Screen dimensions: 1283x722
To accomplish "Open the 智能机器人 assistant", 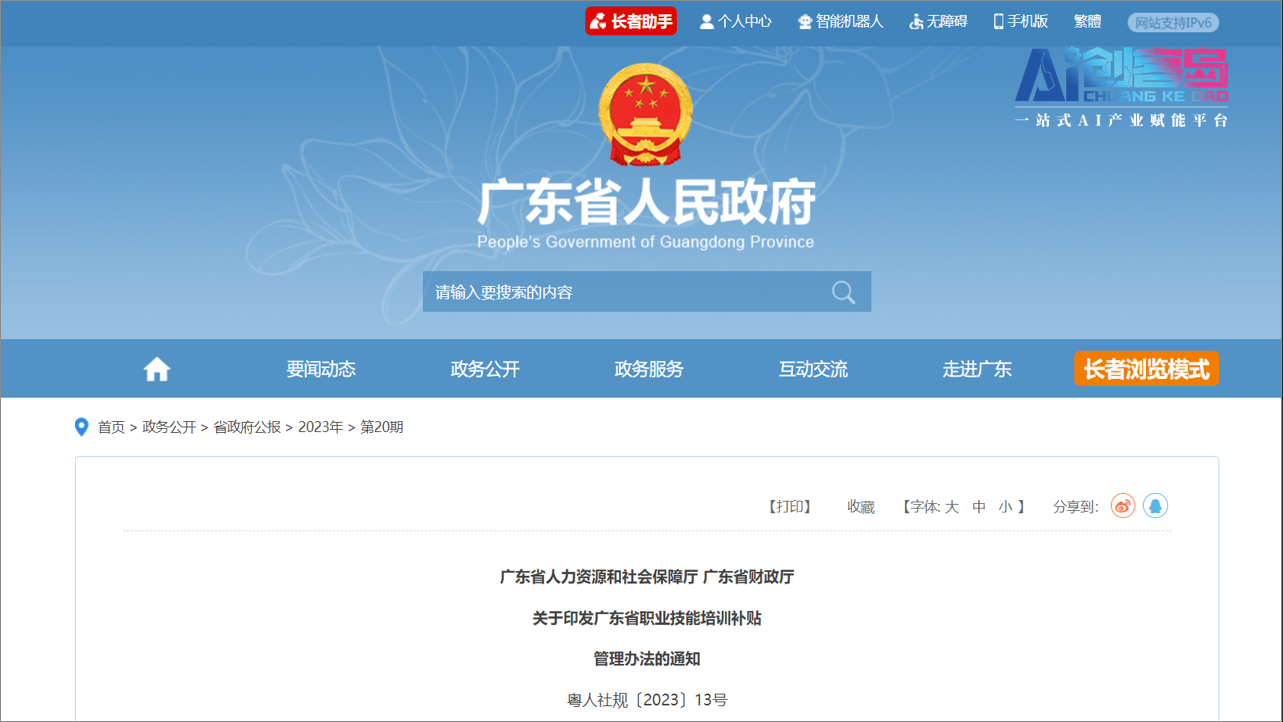I will click(x=840, y=21).
